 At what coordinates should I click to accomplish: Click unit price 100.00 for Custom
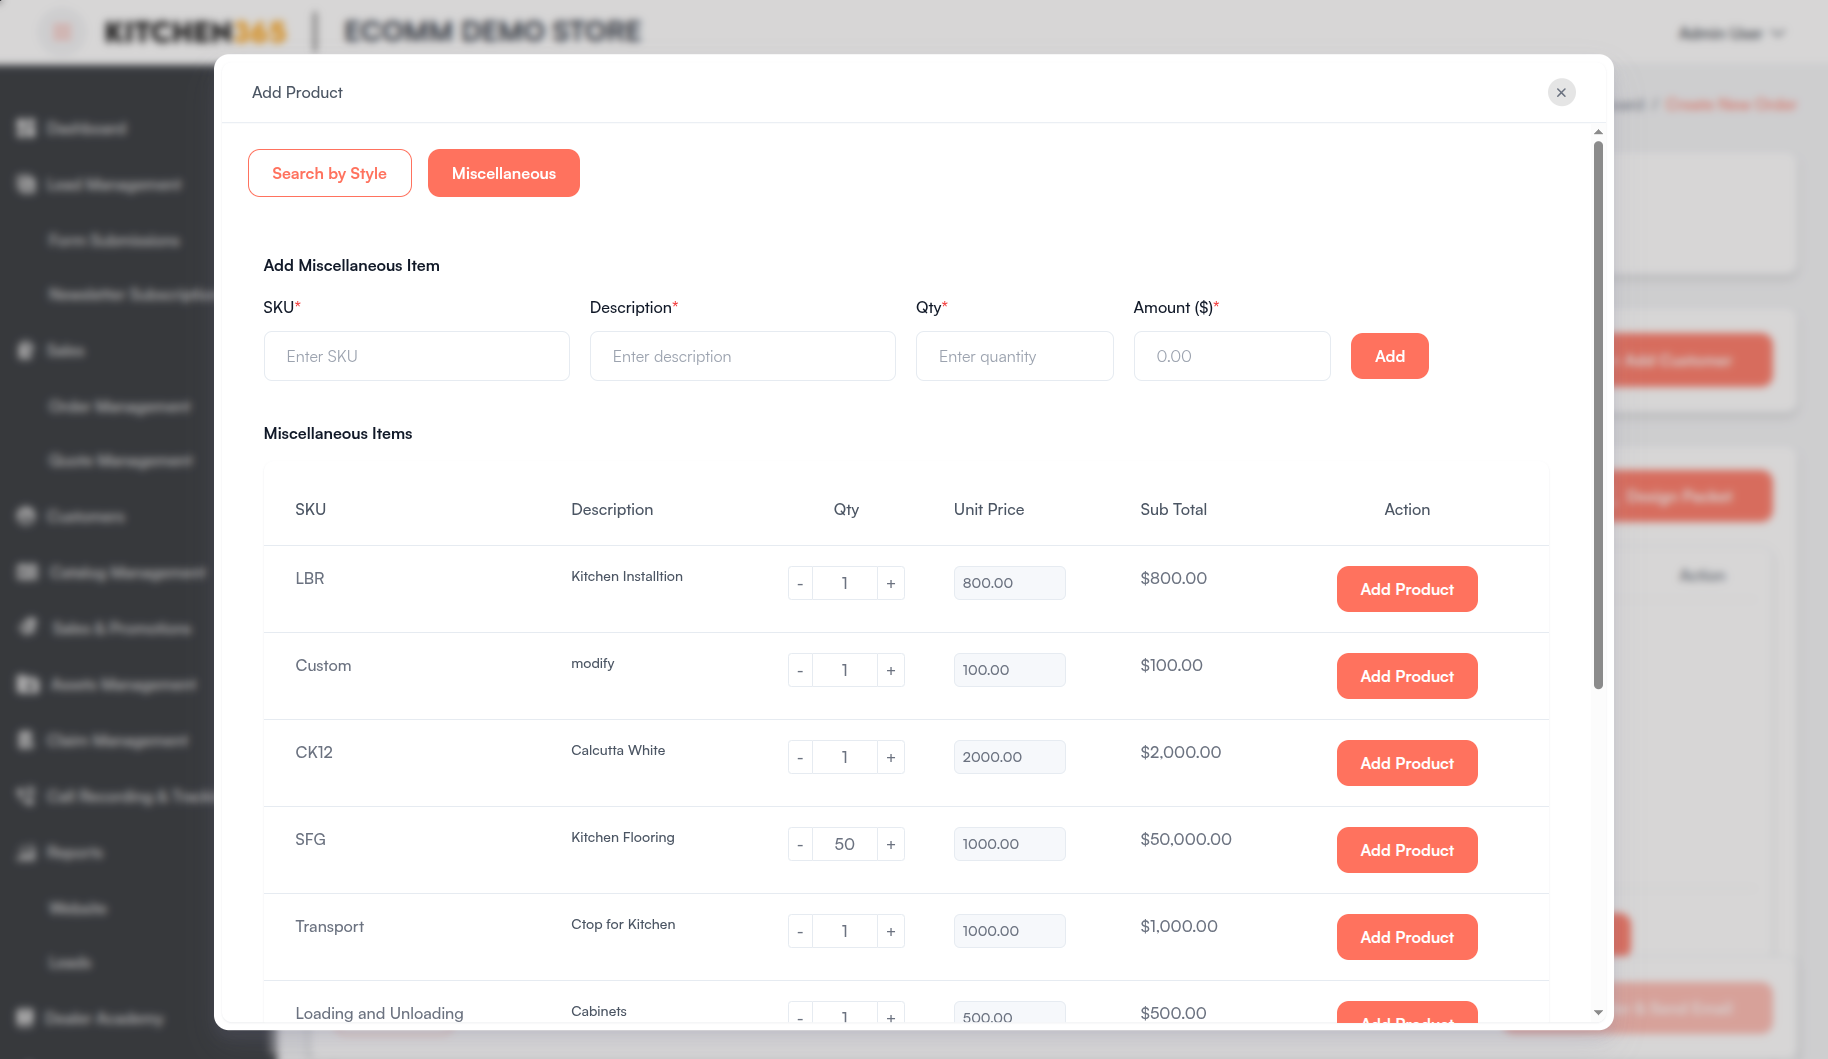click(1010, 670)
